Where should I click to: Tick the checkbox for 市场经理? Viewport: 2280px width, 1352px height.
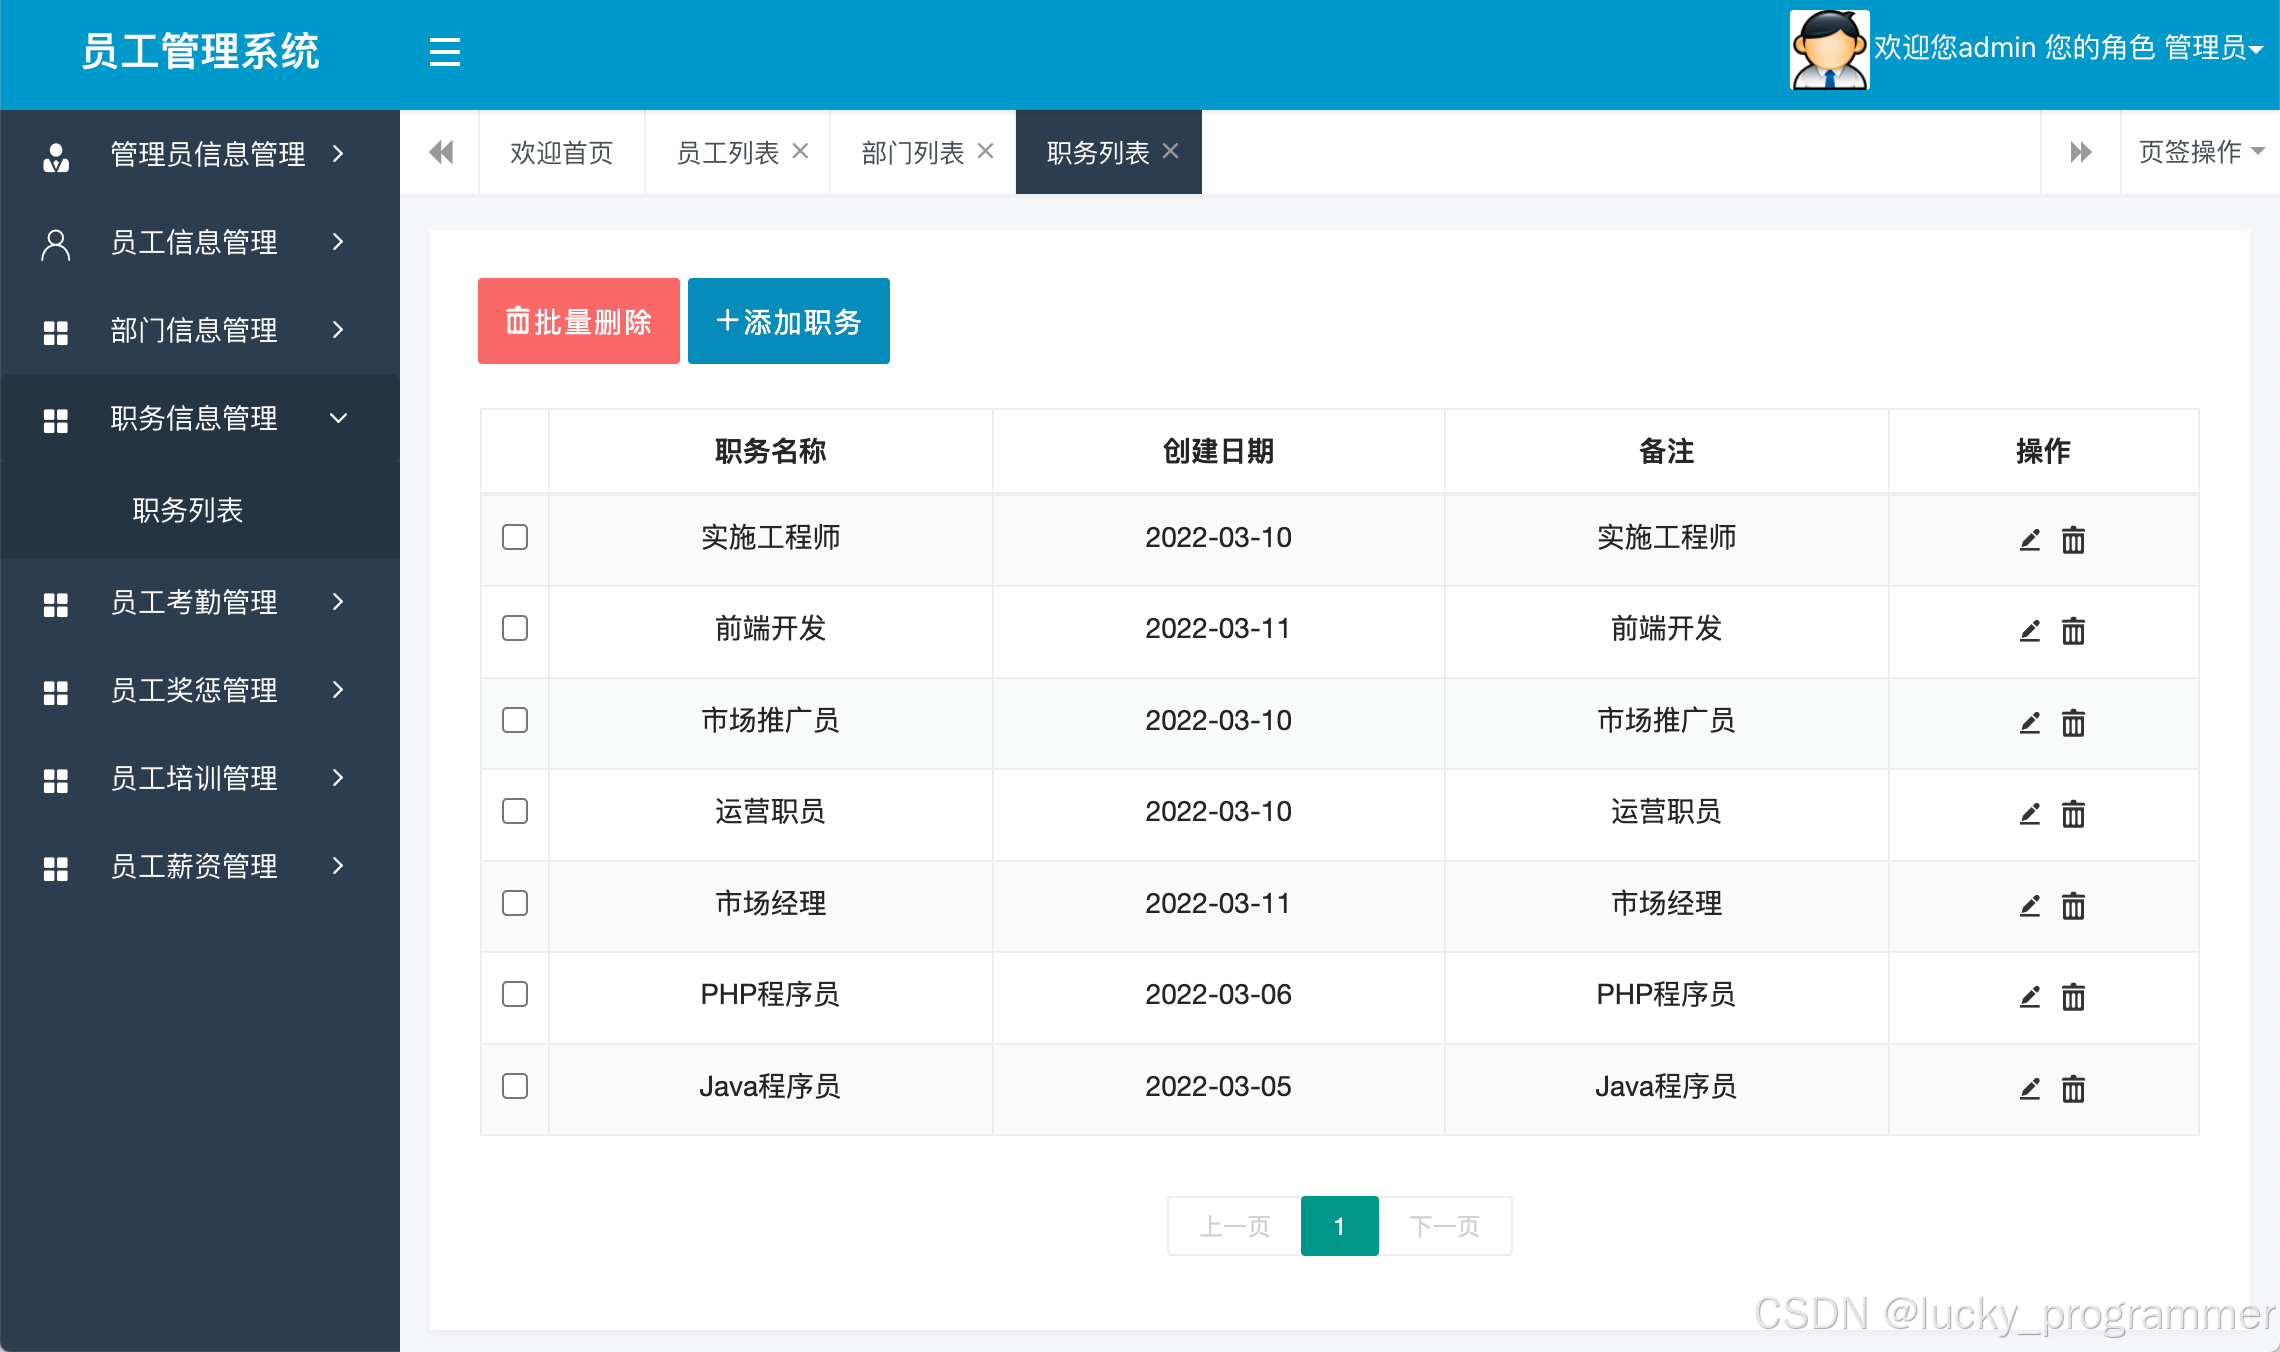coord(515,903)
